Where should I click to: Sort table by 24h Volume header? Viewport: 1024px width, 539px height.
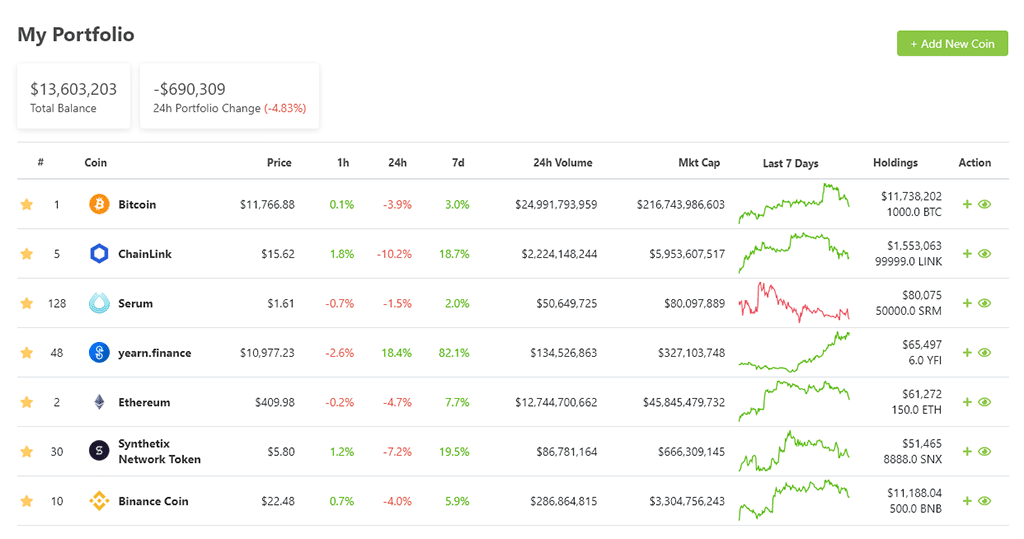[563, 163]
